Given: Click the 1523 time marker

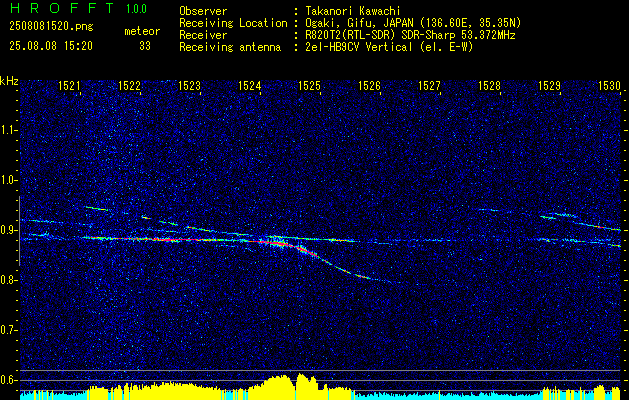Looking at the screenshot, I should [189, 85].
